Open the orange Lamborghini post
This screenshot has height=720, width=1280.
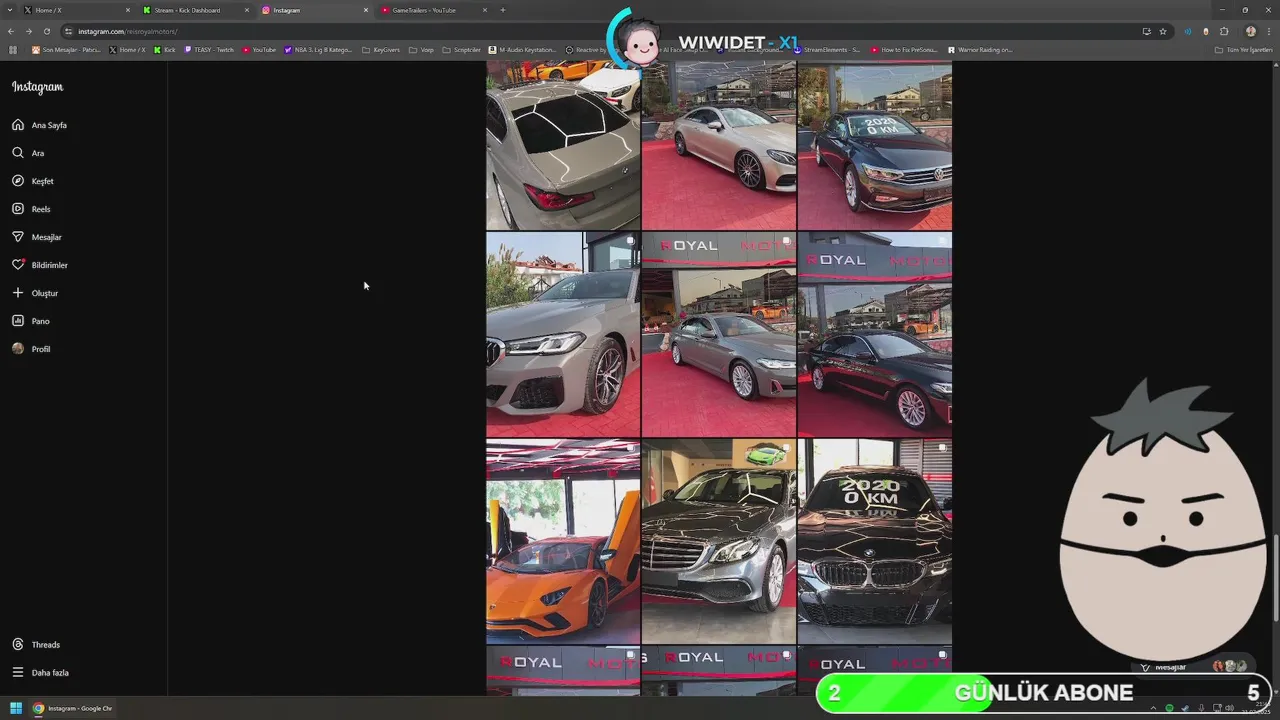pyautogui.click(x=563, y=541)
